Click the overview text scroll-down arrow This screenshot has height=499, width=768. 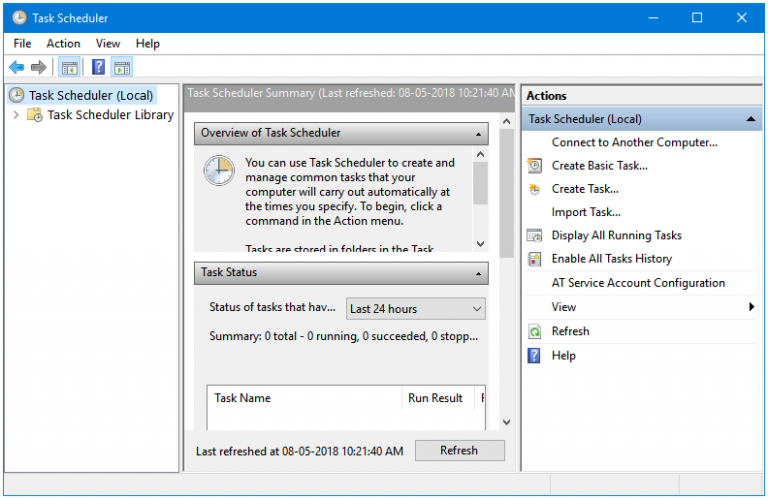(x=480, y=243)
